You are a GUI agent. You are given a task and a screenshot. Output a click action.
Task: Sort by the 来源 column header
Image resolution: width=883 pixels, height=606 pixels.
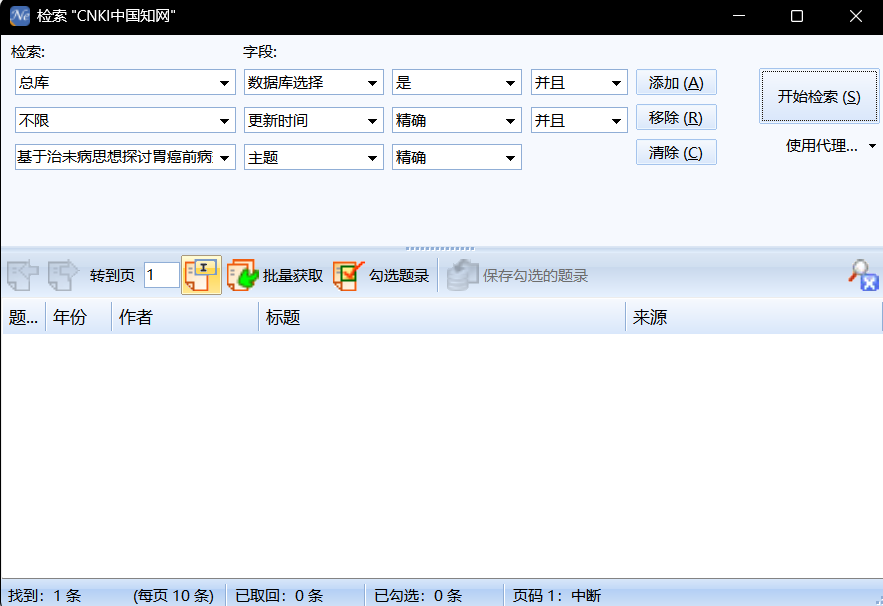(753, 317)
